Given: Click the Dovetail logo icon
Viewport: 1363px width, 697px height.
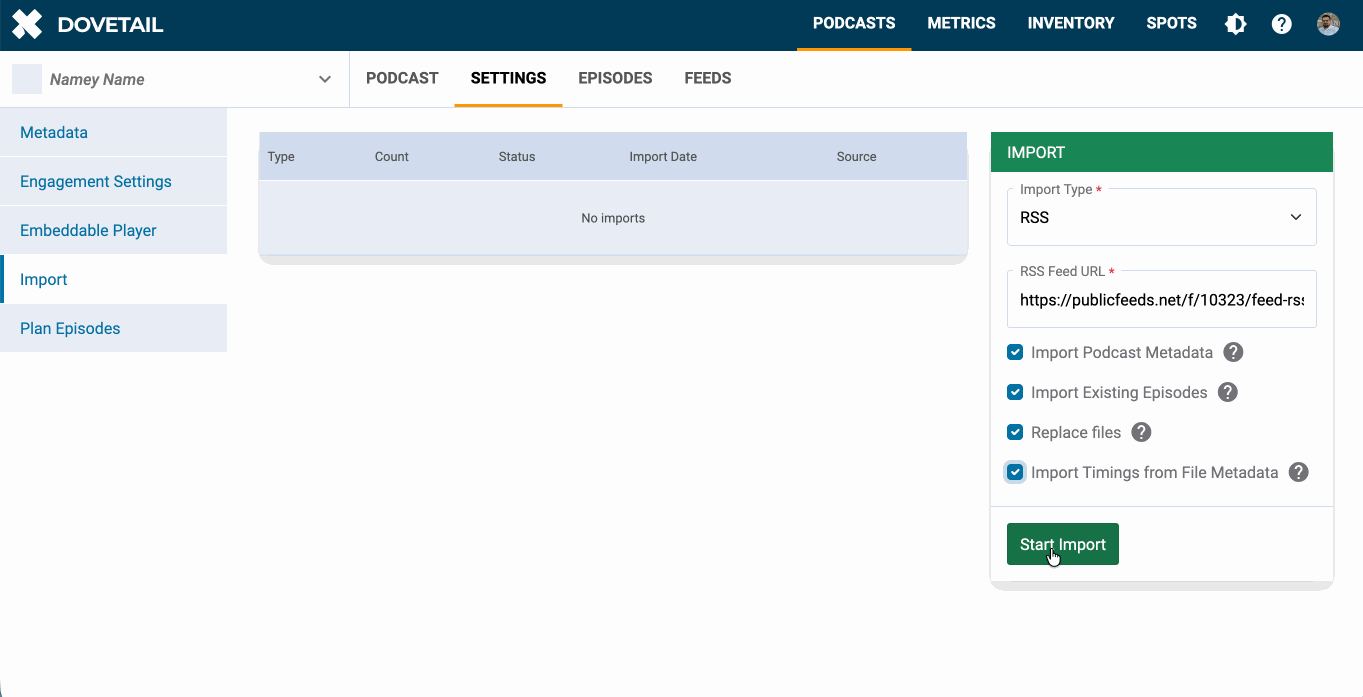Looking at the screenshot, I should (27, 24).
